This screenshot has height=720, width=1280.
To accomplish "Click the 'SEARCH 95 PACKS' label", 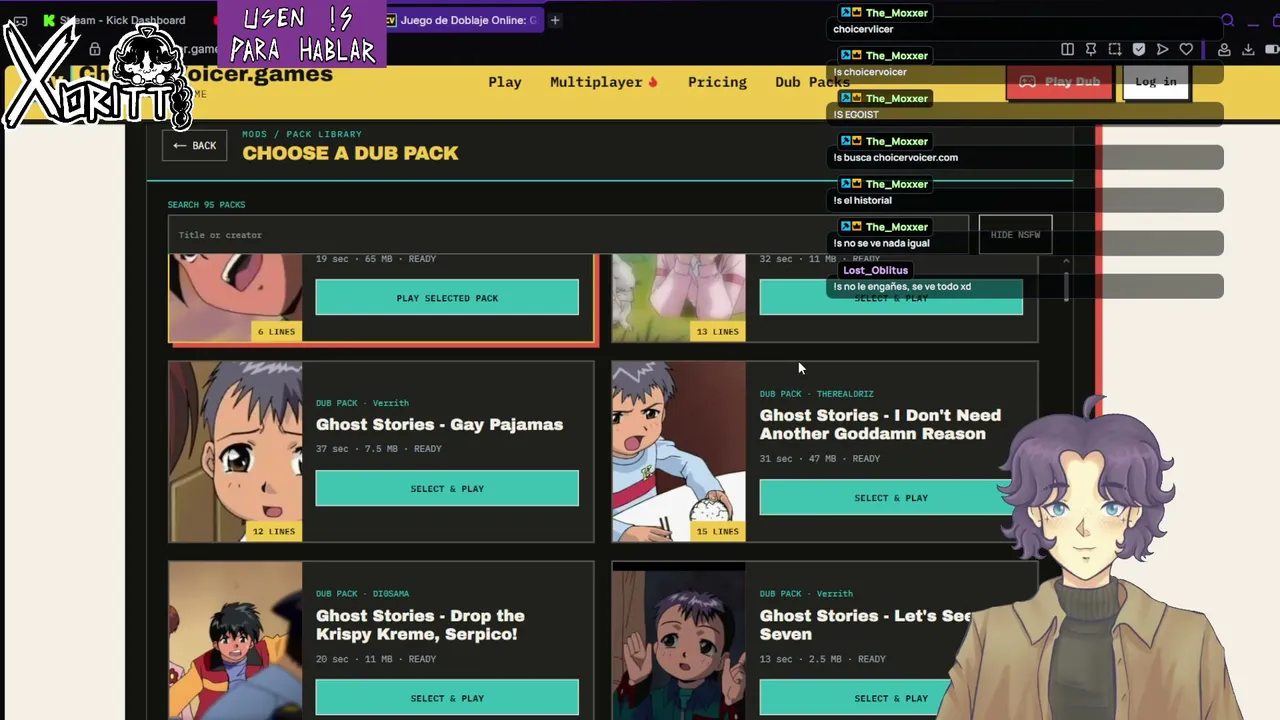I will pyautogui.click(x=206, y=205).
